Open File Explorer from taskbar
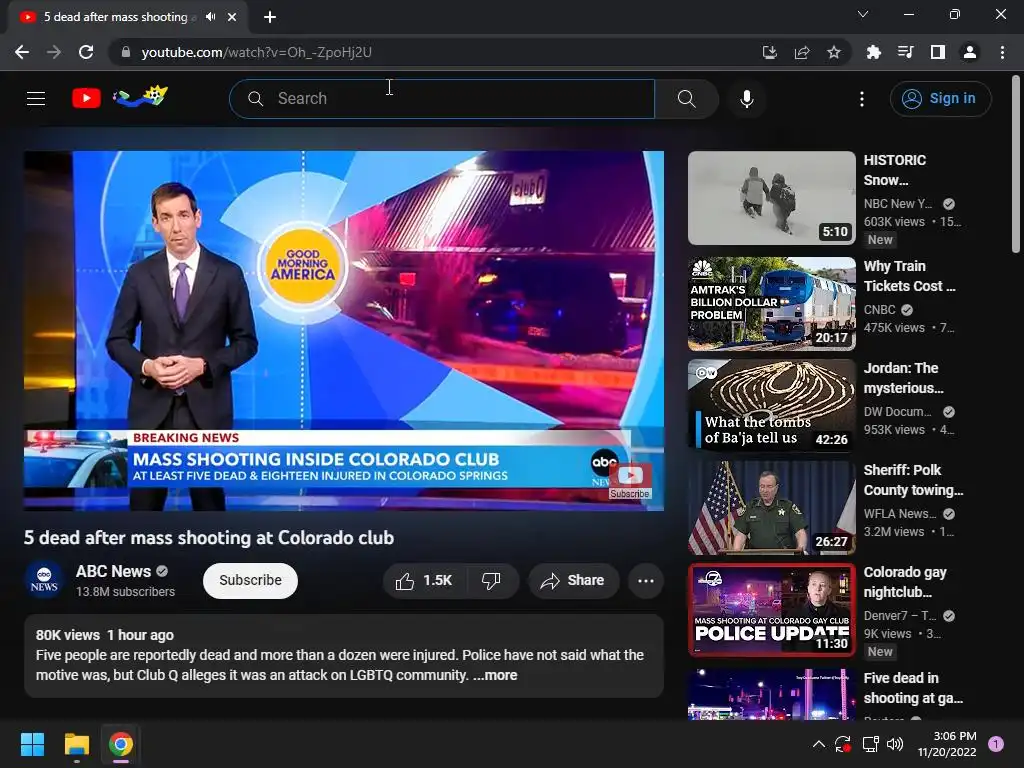This screenshot has height=768, width=1024. click(x=76, y=744)
